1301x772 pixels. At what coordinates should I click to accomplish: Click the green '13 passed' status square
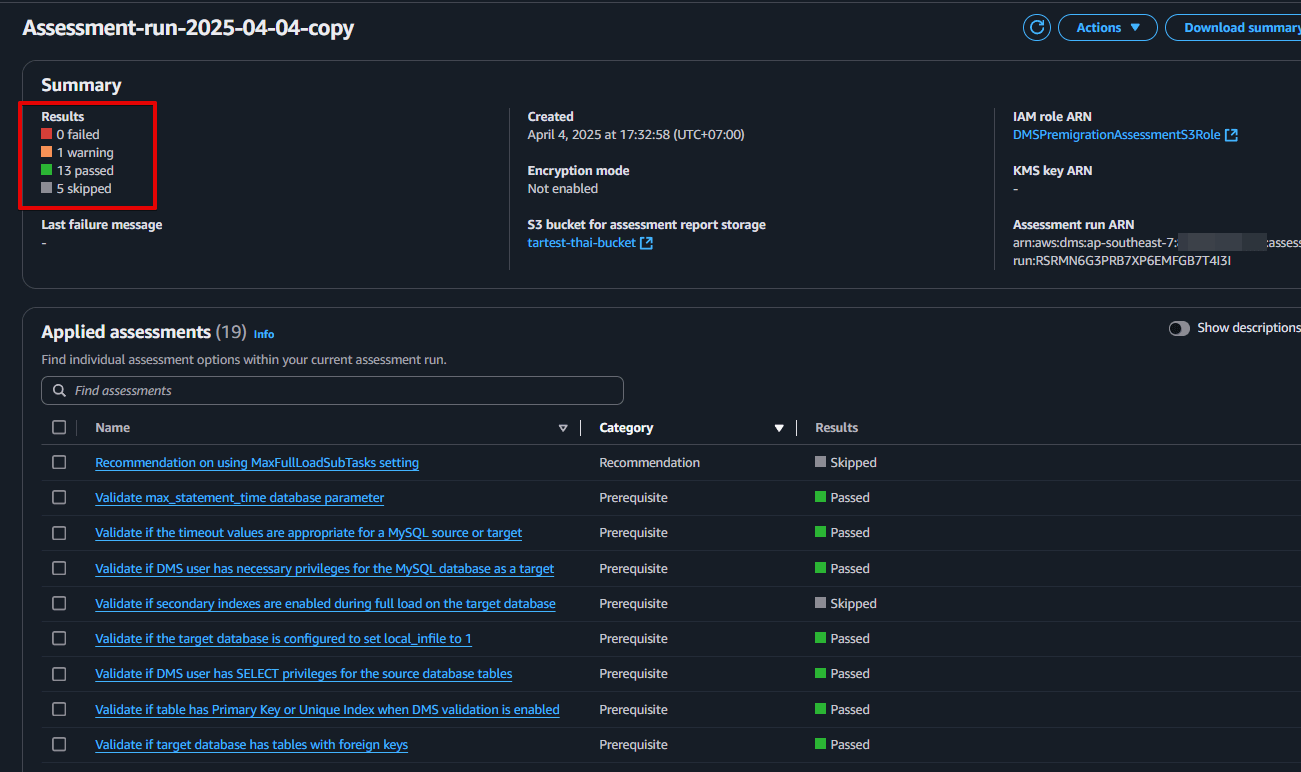point(47,170)
